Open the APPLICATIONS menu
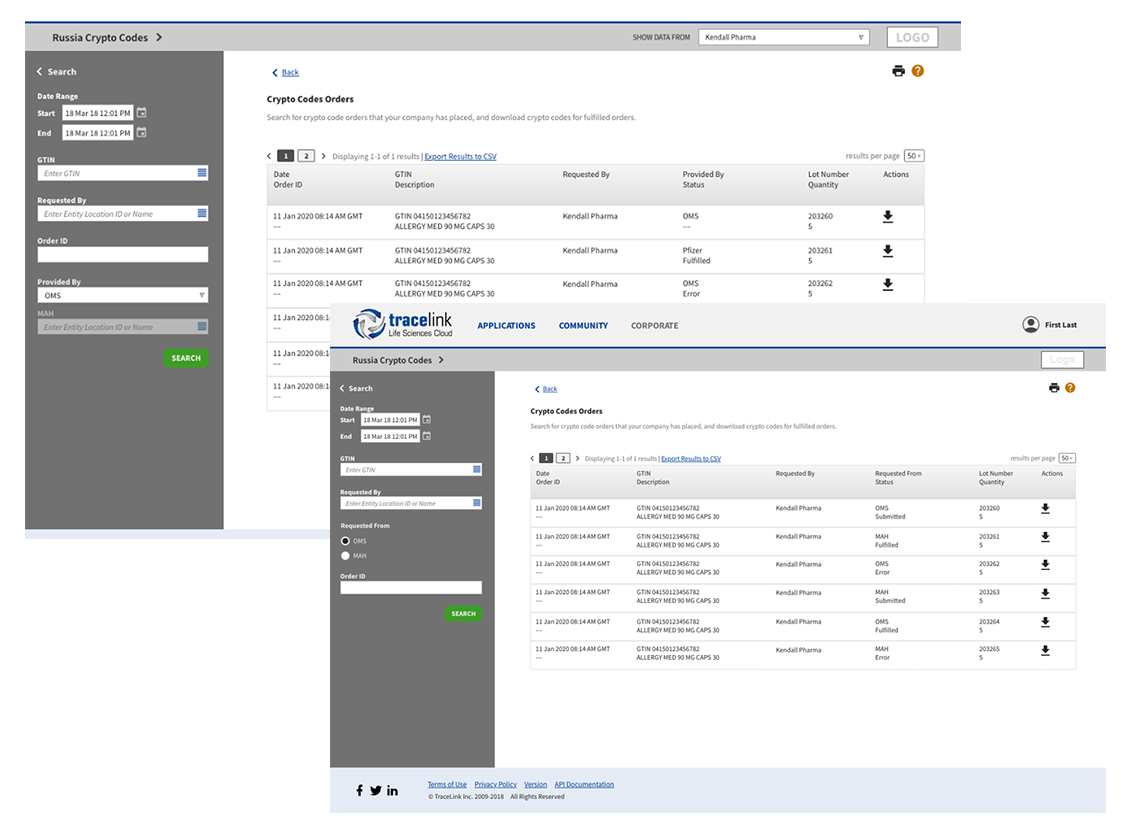1133x832 pixels. [x=507, y=326]
